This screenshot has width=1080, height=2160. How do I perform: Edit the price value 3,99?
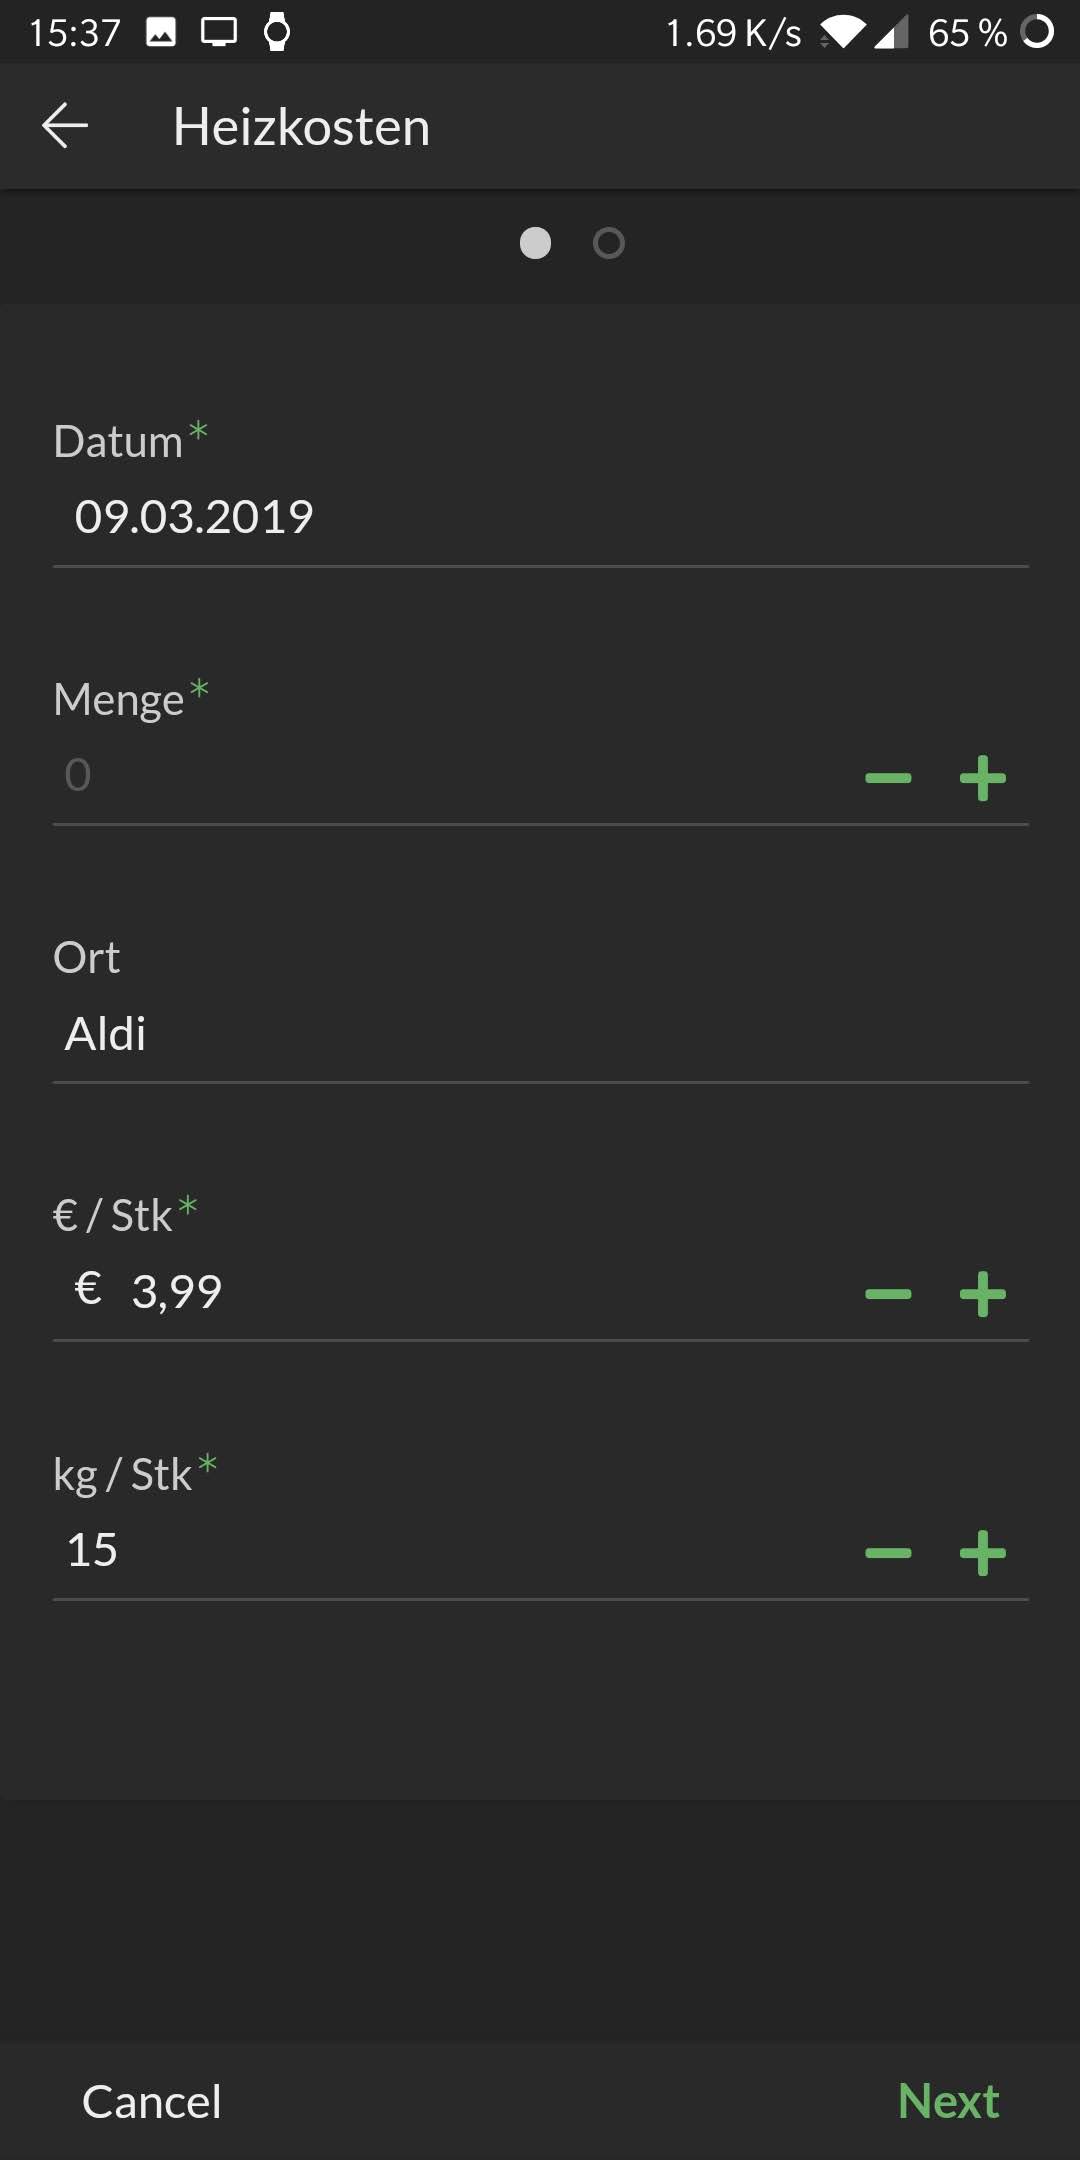tap(400, 1292)
